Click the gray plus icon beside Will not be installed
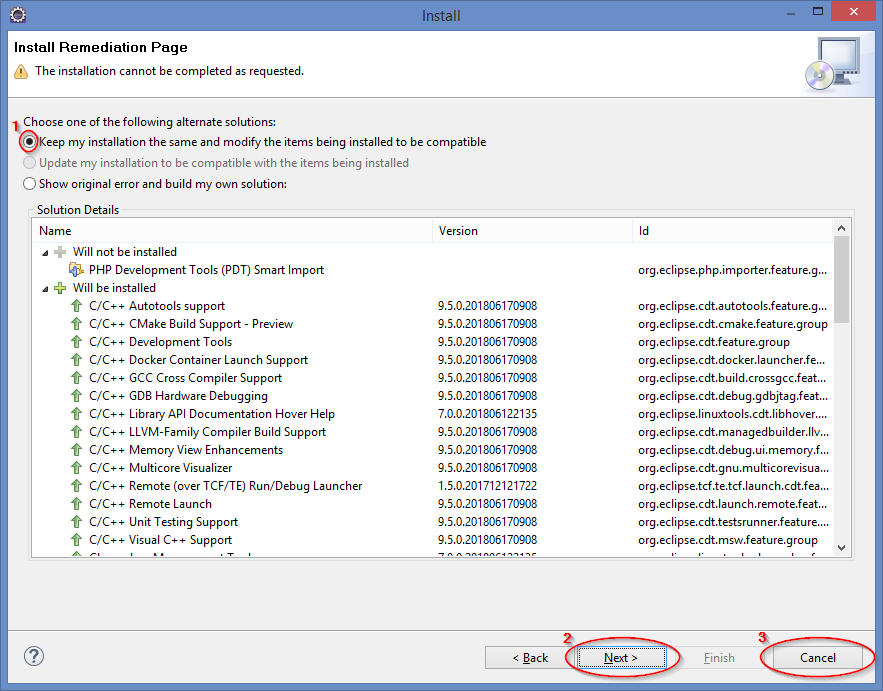The width and height of the screenshot is (883, 691). point(60,252)
